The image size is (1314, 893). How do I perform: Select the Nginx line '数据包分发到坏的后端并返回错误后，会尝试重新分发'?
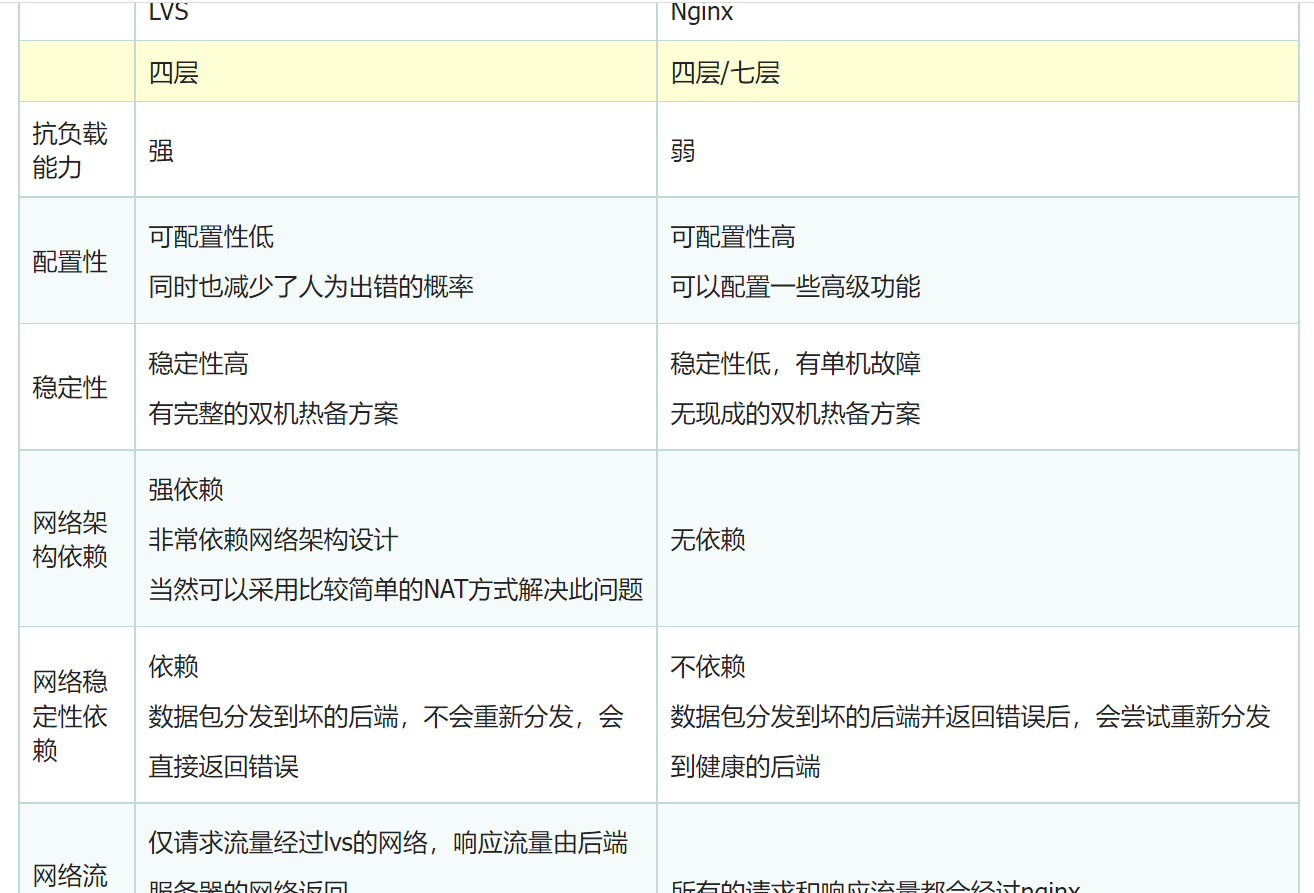click(x=970, y=716)
